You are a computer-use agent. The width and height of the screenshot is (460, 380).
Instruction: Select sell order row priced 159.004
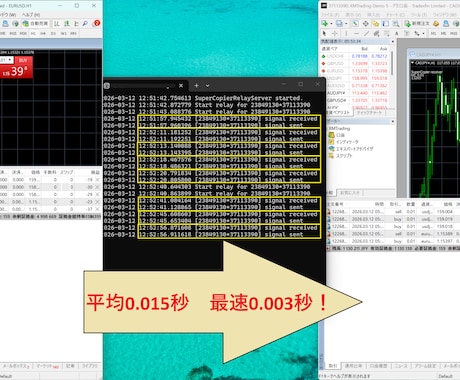393,212
